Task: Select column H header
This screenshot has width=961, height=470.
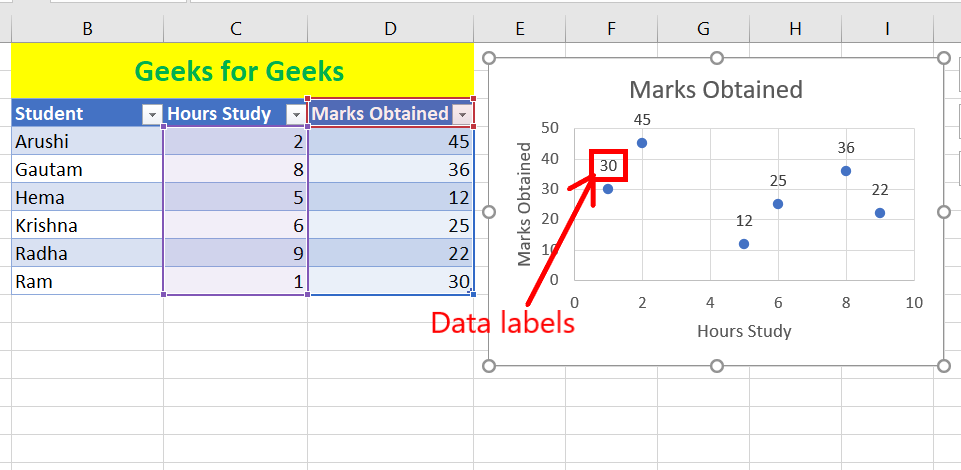Action: (796, 29)
